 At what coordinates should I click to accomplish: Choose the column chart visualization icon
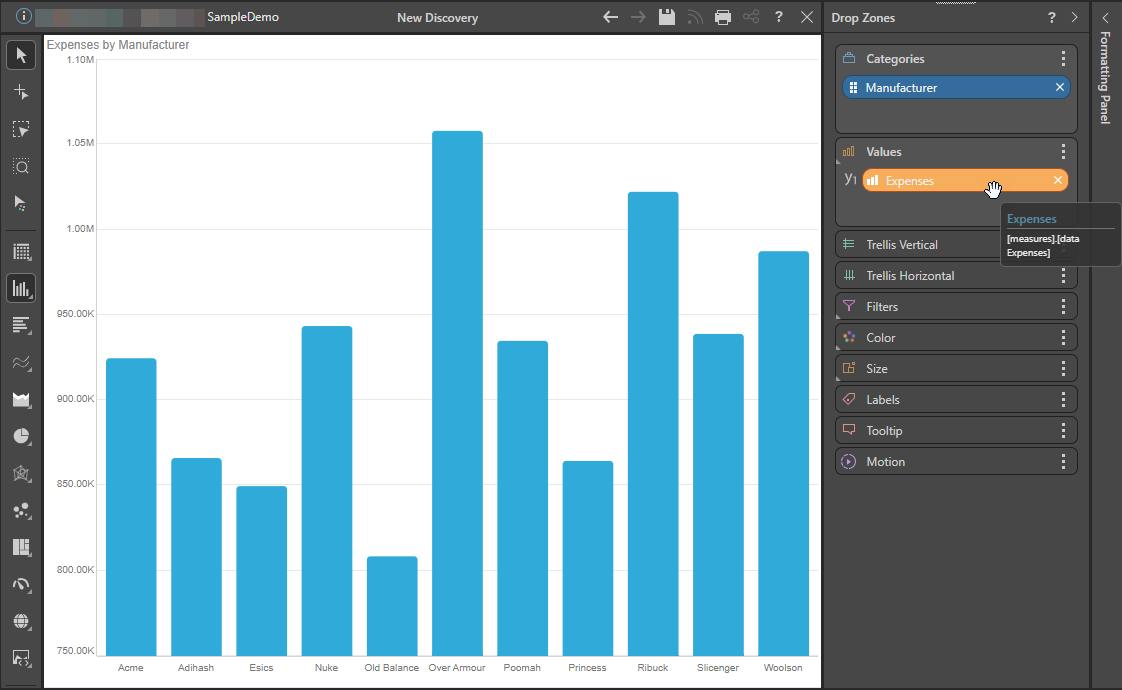21,289
